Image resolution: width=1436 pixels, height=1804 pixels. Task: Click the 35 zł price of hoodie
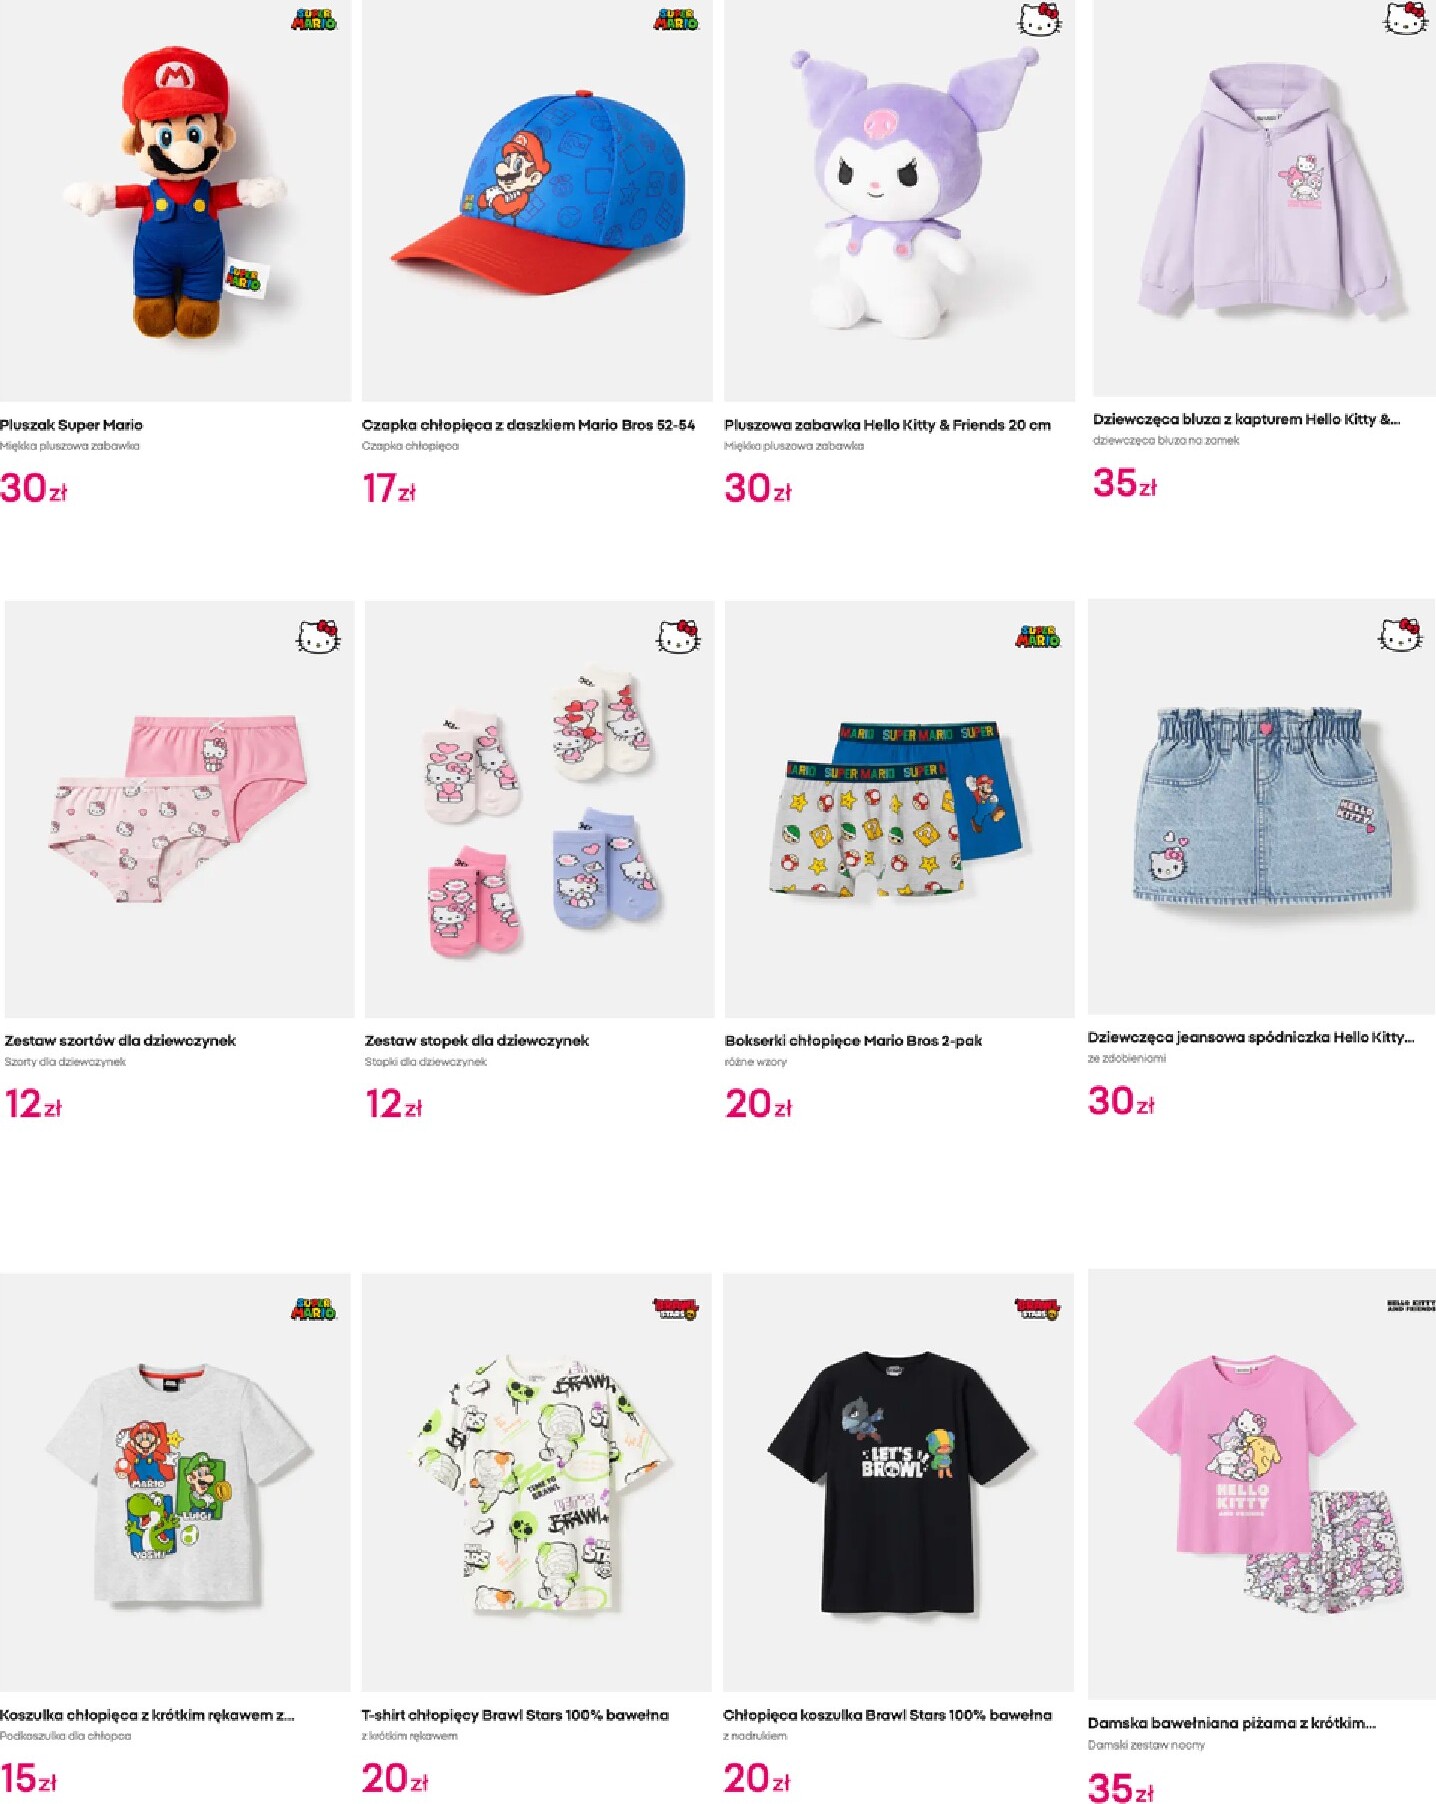(1125, 484)
